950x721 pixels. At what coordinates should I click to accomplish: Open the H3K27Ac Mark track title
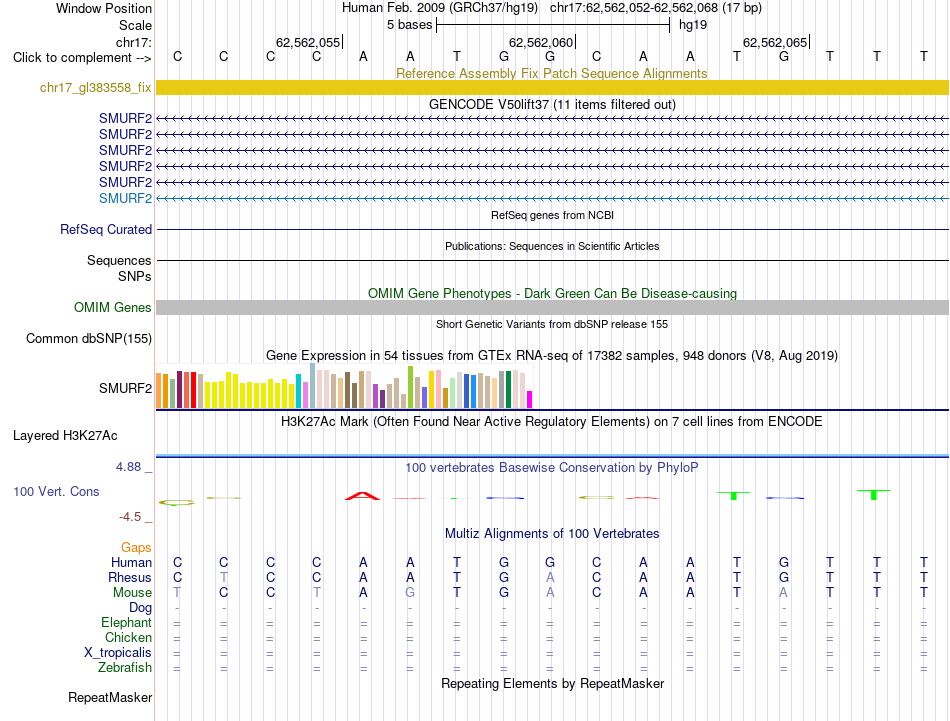(x=552, y=422)
